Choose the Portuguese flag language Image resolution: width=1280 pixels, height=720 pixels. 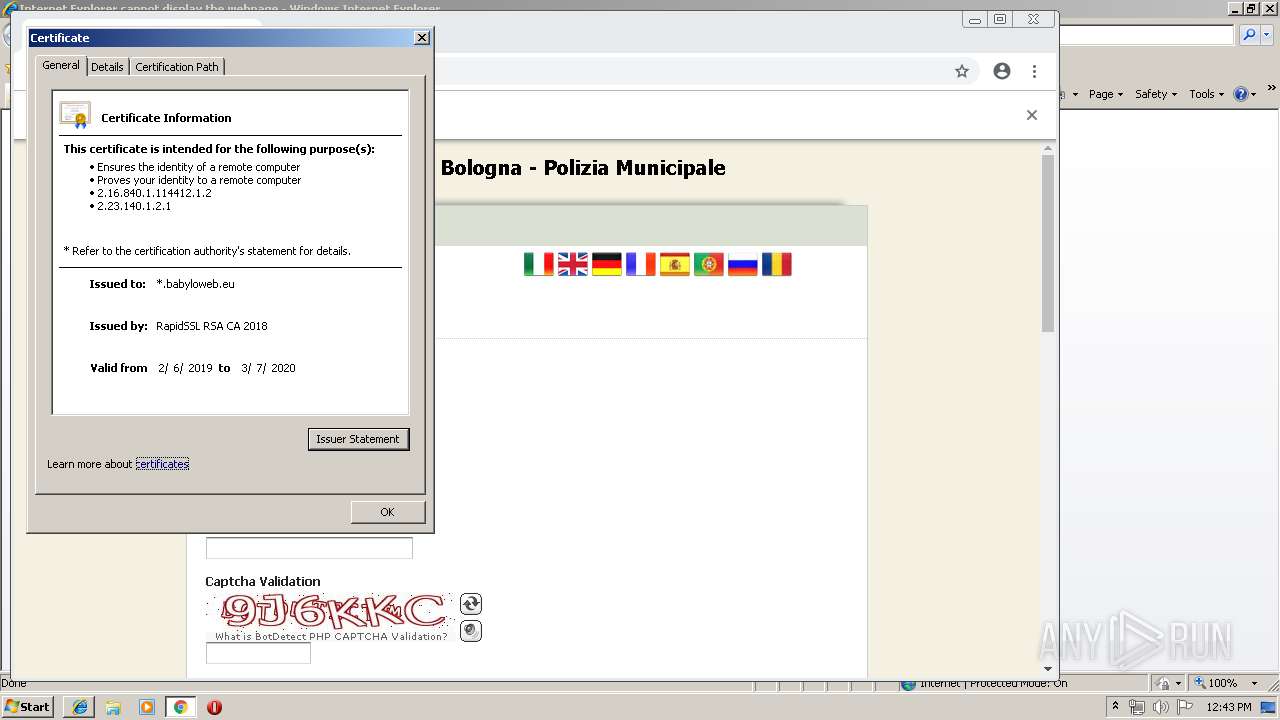pyautogui.click(x=708, y=264)
